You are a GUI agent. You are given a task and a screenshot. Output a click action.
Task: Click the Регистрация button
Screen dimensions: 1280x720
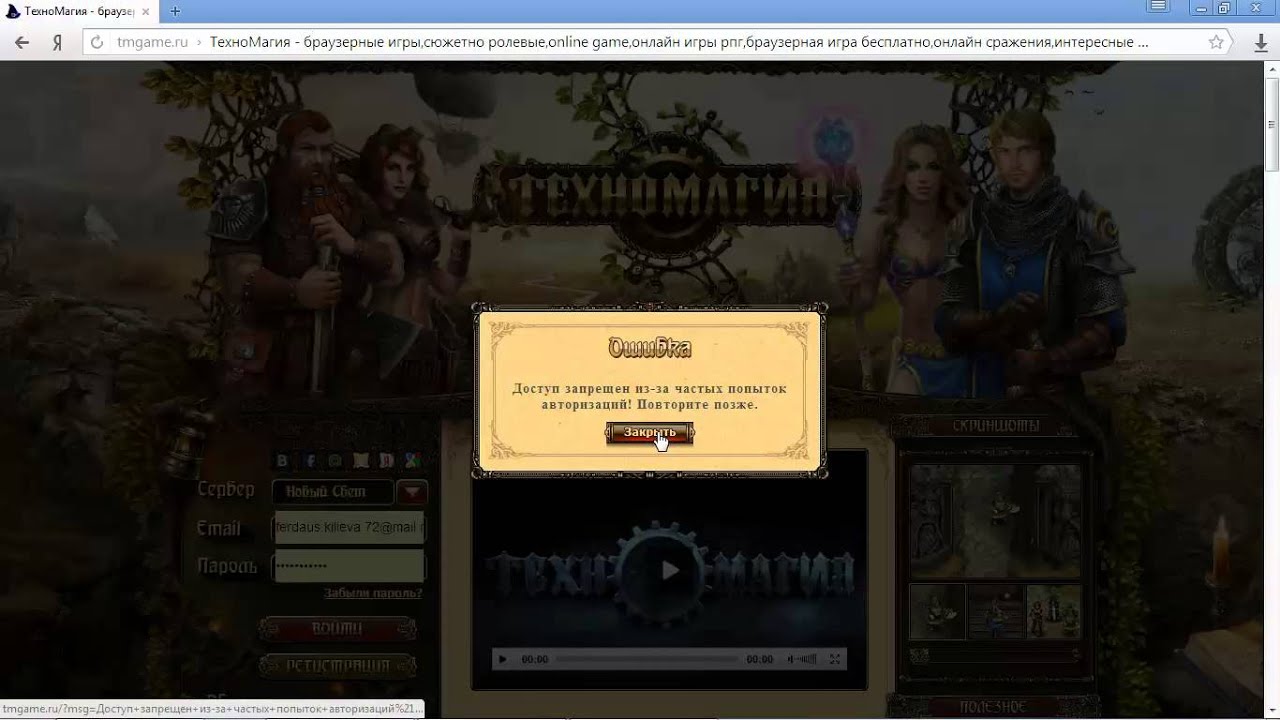[337, 665]
